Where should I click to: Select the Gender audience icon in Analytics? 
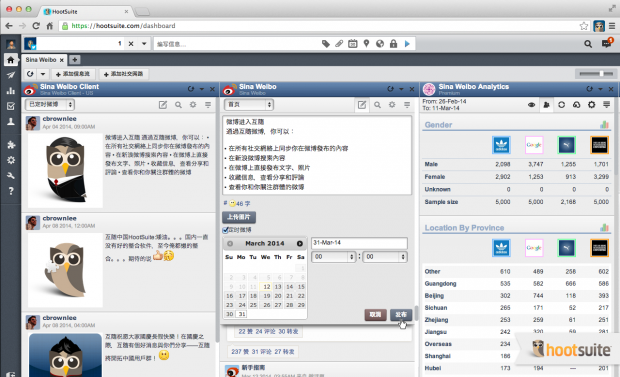pyautogui.click(x=546, y=105)
